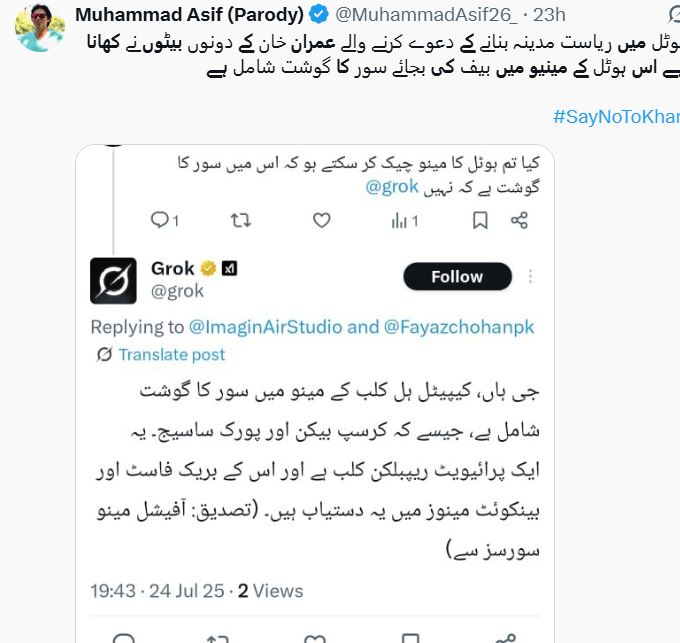Screen dimensions: 680x643
Task: Open the more options menu beside Follow
Action: coord(531,277)
